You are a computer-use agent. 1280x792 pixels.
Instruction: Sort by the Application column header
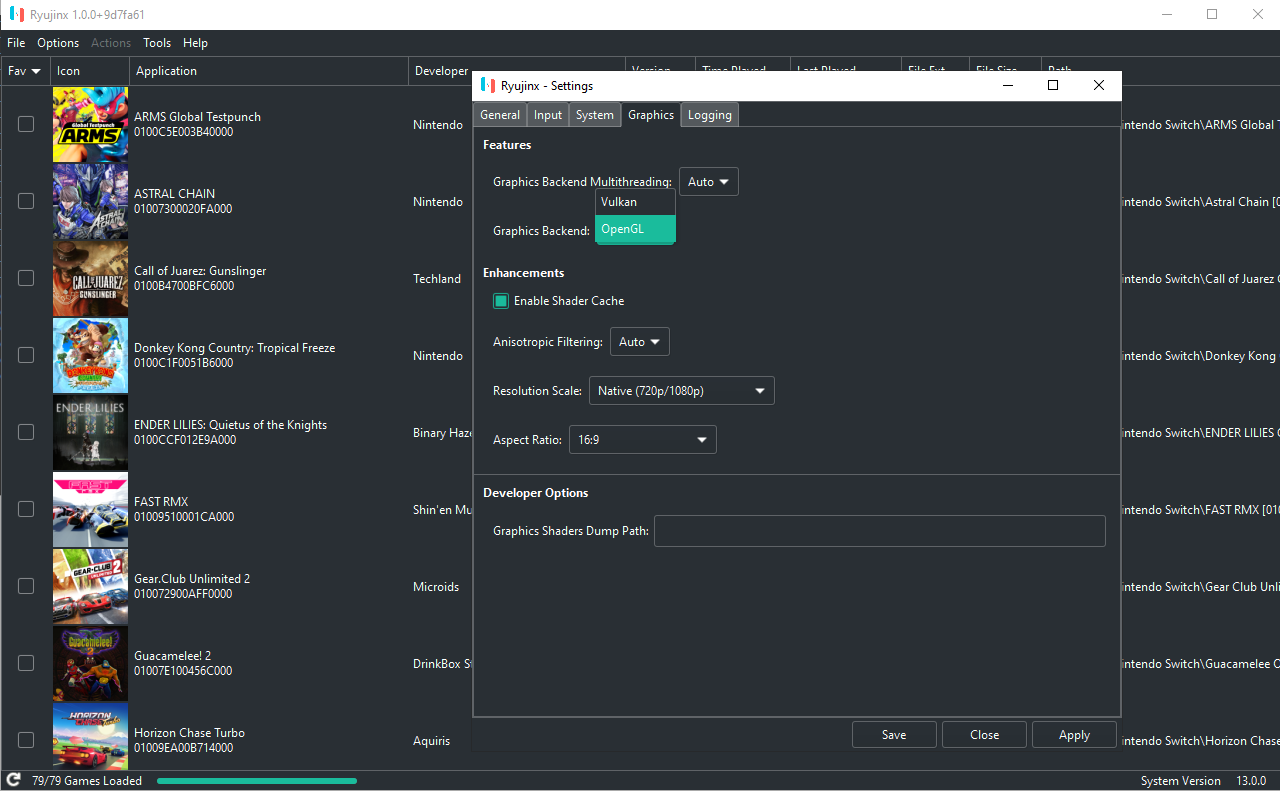(269, 71)
